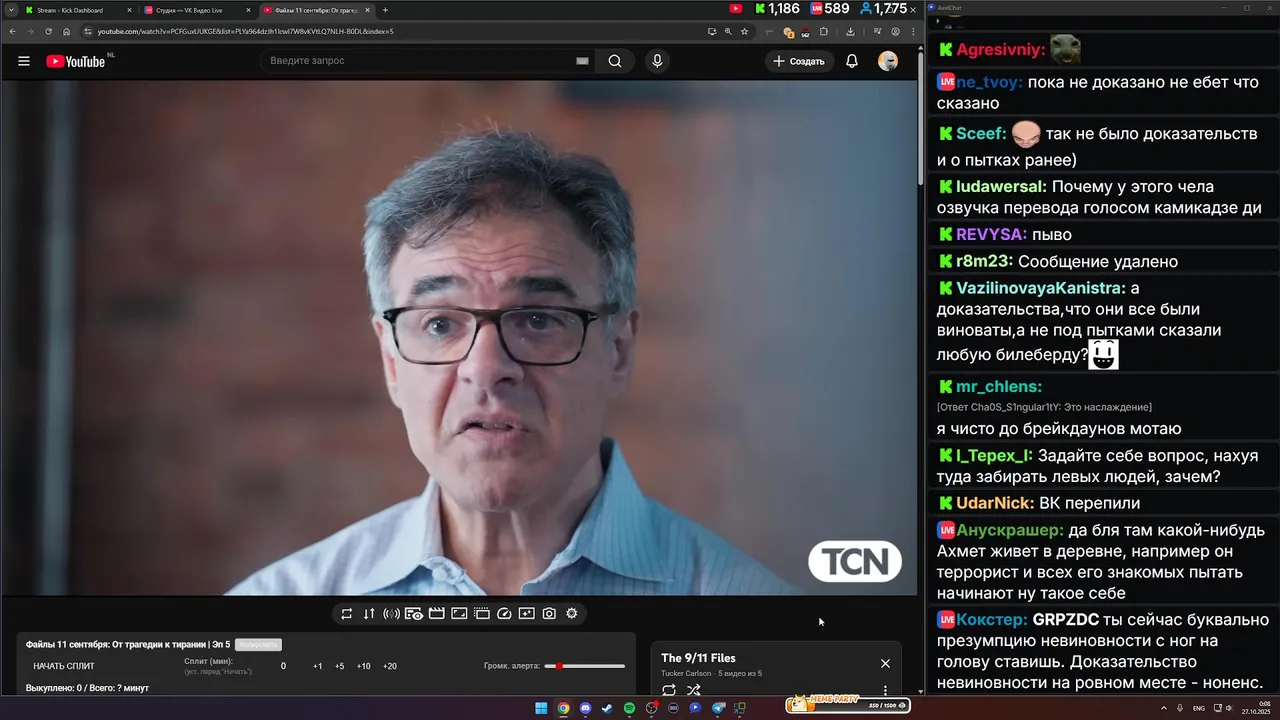
Task: Switch the ENG input language
Action: (1198, 708)
